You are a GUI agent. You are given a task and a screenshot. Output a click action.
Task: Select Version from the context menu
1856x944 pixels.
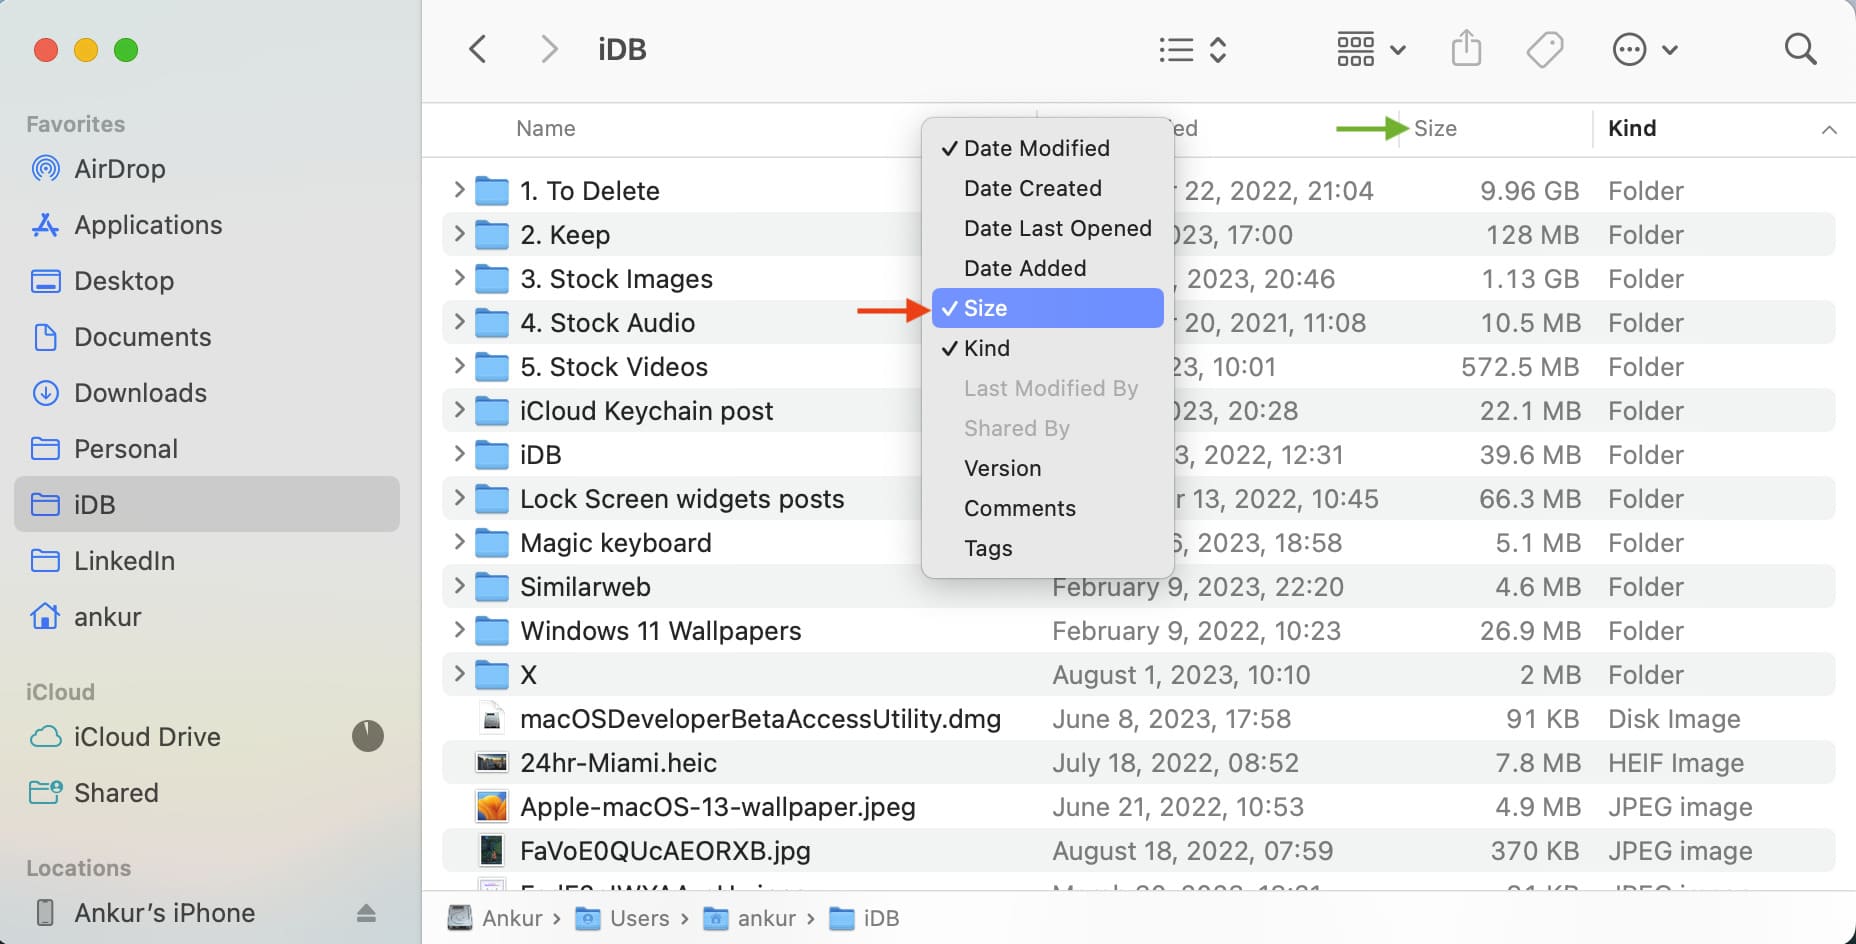1002,468
